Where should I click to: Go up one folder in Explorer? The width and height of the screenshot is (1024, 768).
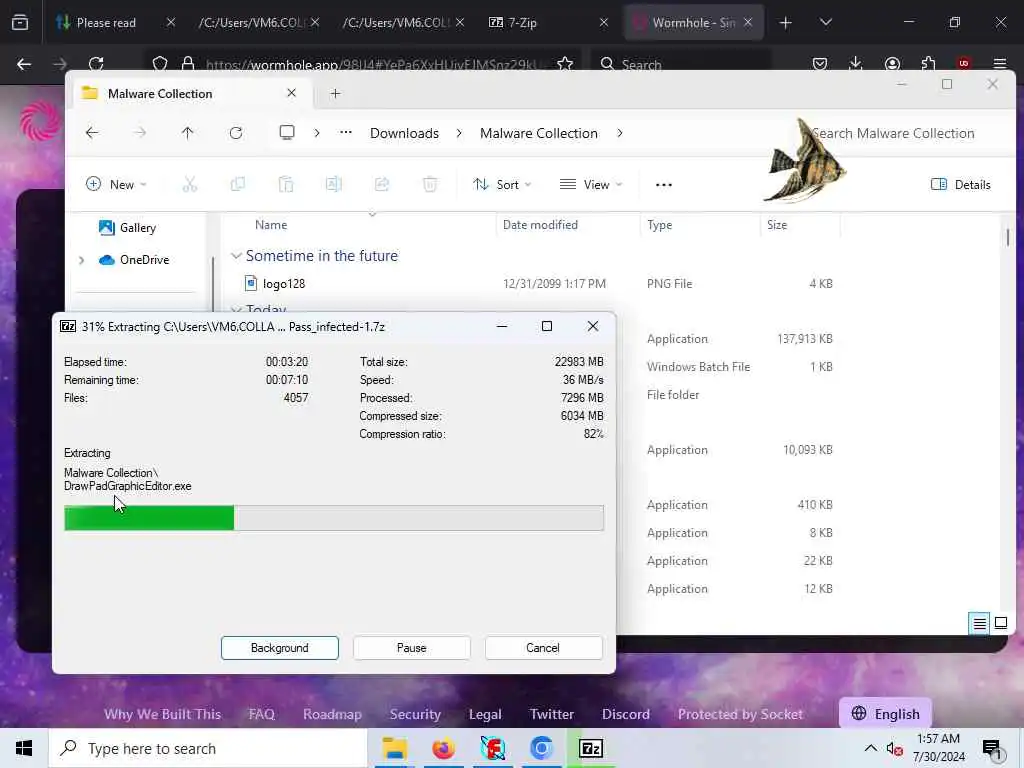(x=187, y=133)
